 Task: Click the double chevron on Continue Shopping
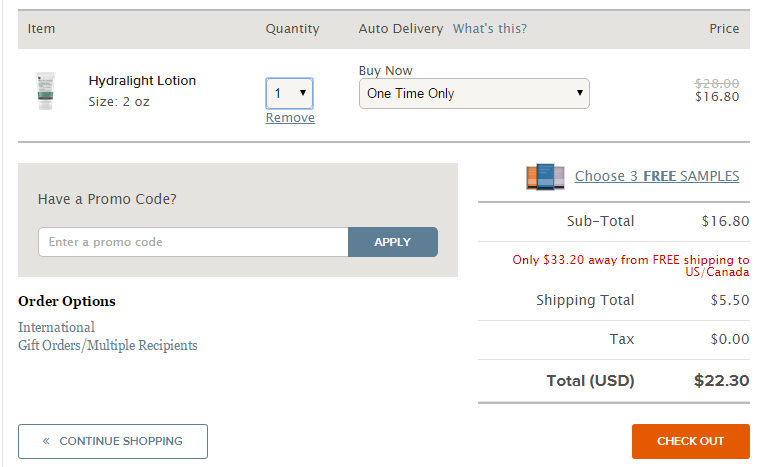pos(46,441)
